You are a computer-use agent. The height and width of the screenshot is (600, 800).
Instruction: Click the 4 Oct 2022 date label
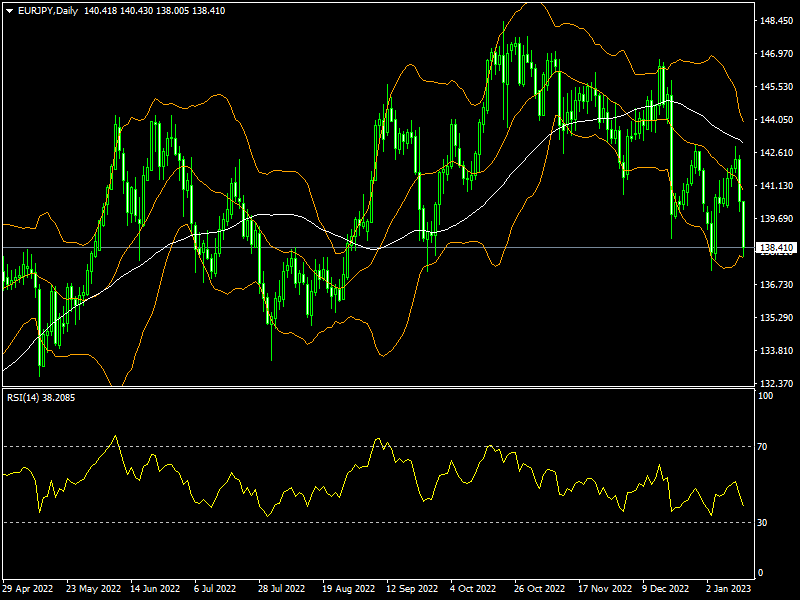(x=473, y=589)
